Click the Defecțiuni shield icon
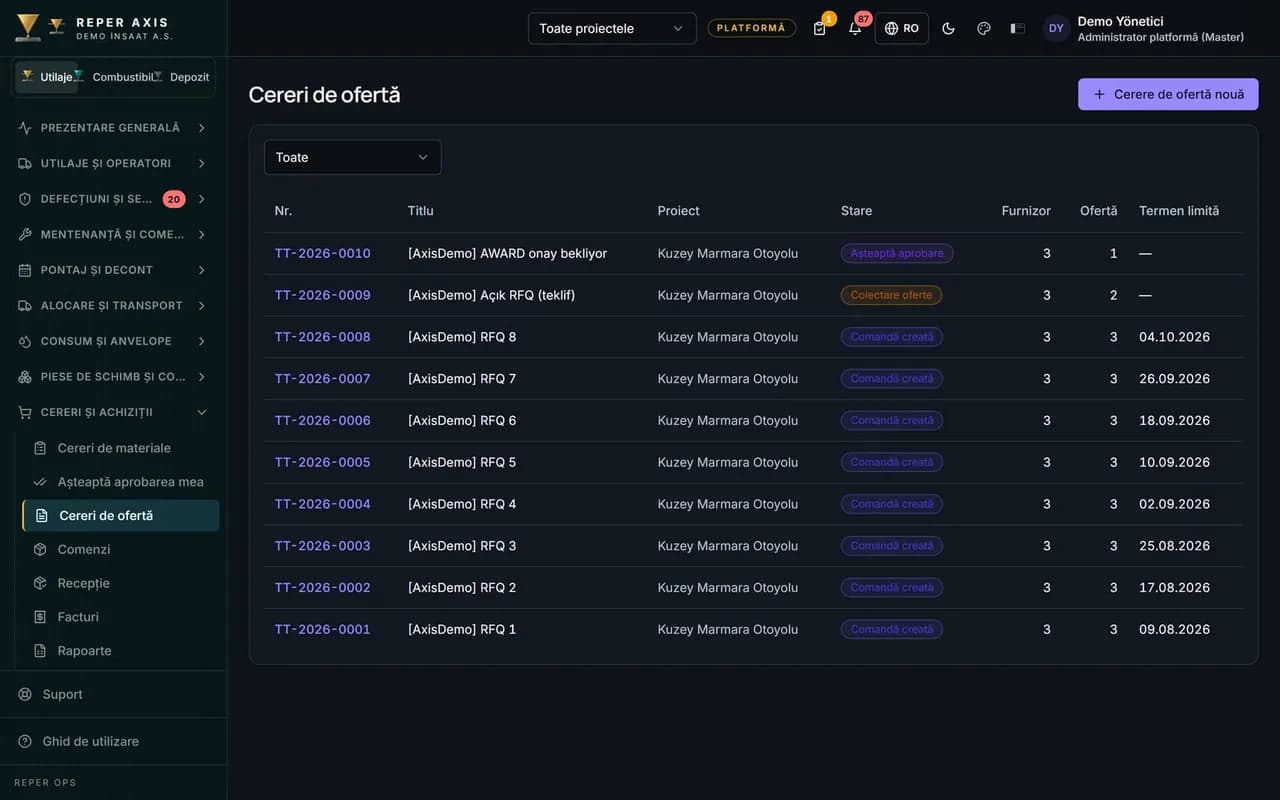Screen dimensions: 1280x800 click(x=25, y=199)
